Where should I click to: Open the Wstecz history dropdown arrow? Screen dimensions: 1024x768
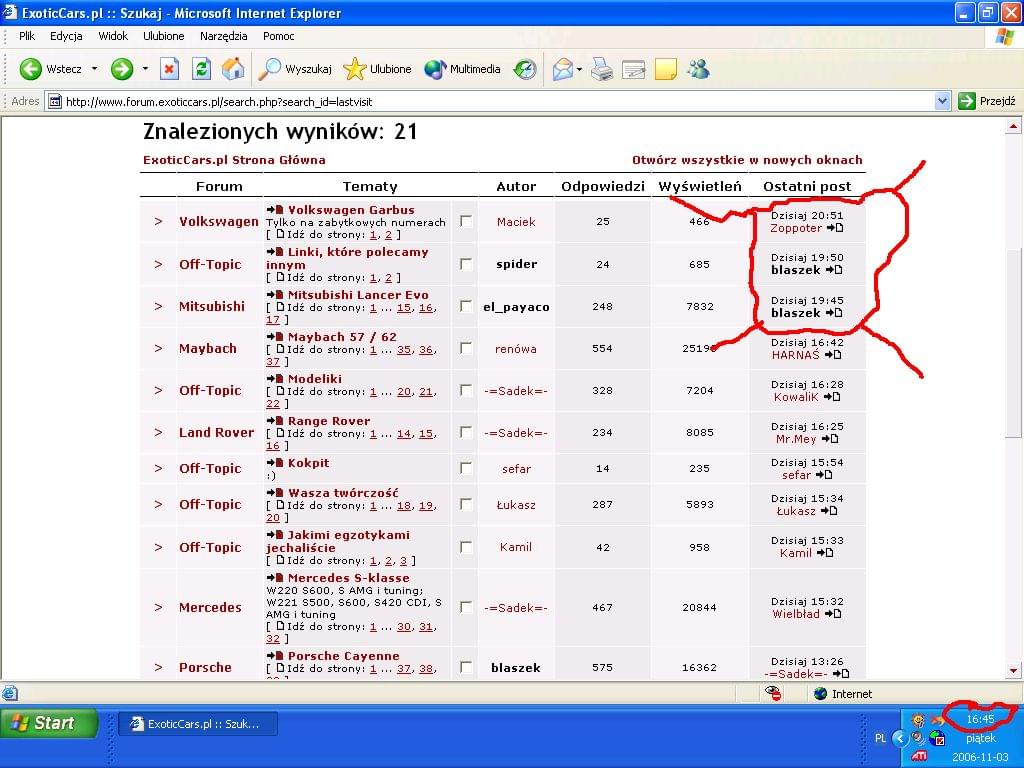click(94, 69)
